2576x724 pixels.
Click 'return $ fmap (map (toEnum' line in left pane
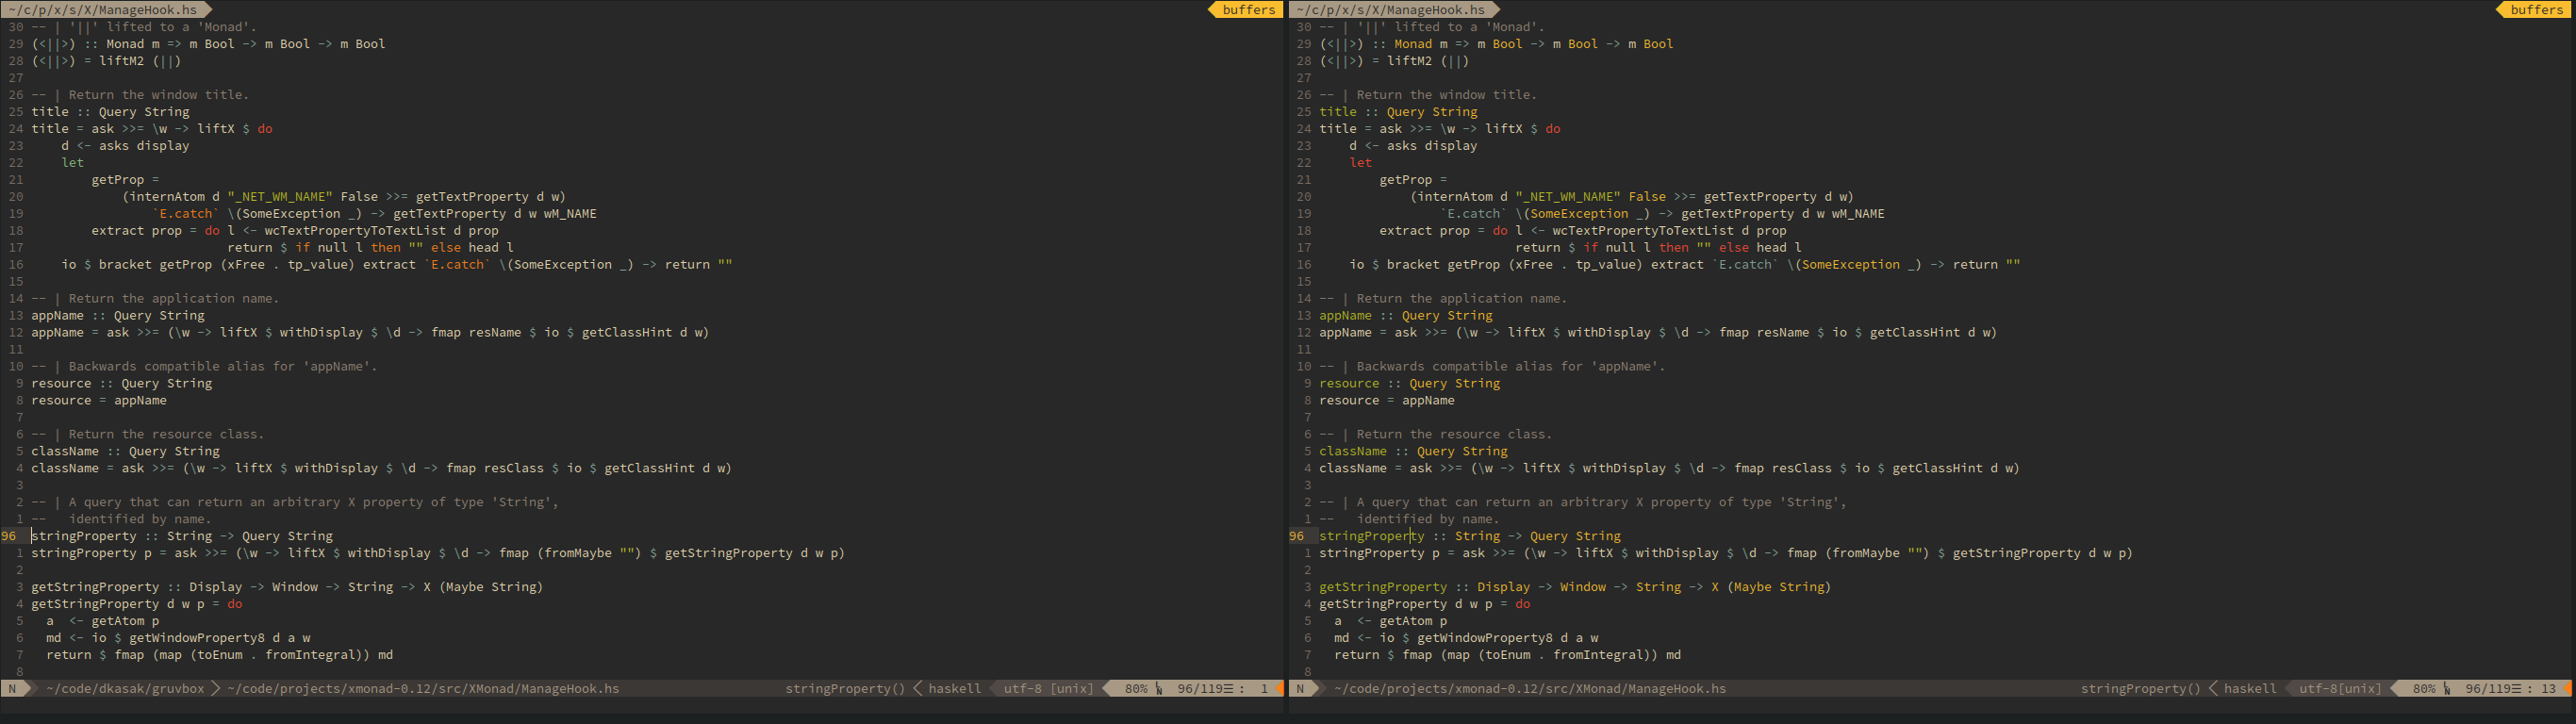coord(219,655)
